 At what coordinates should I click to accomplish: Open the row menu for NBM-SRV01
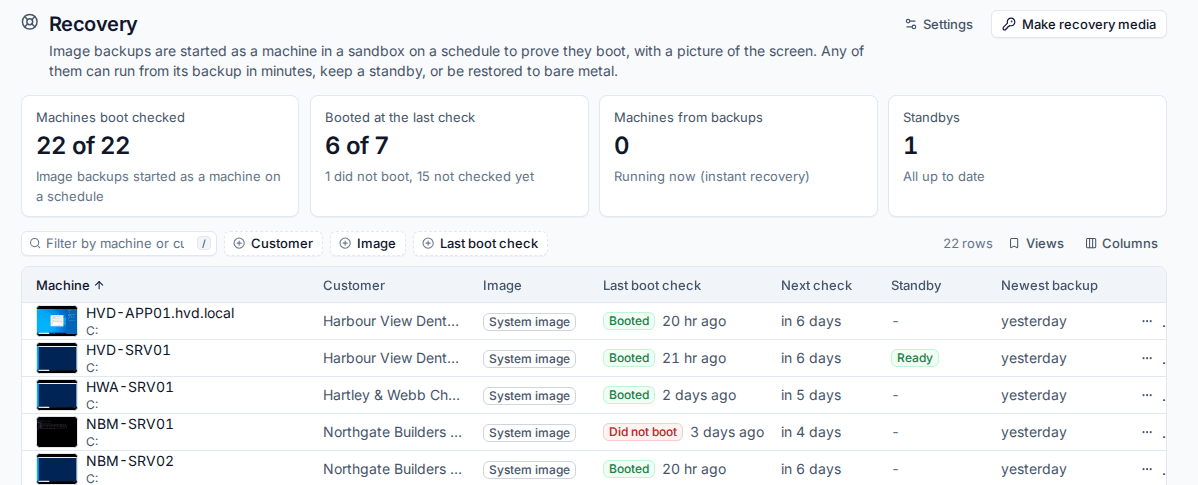[x=1147, y=432]
